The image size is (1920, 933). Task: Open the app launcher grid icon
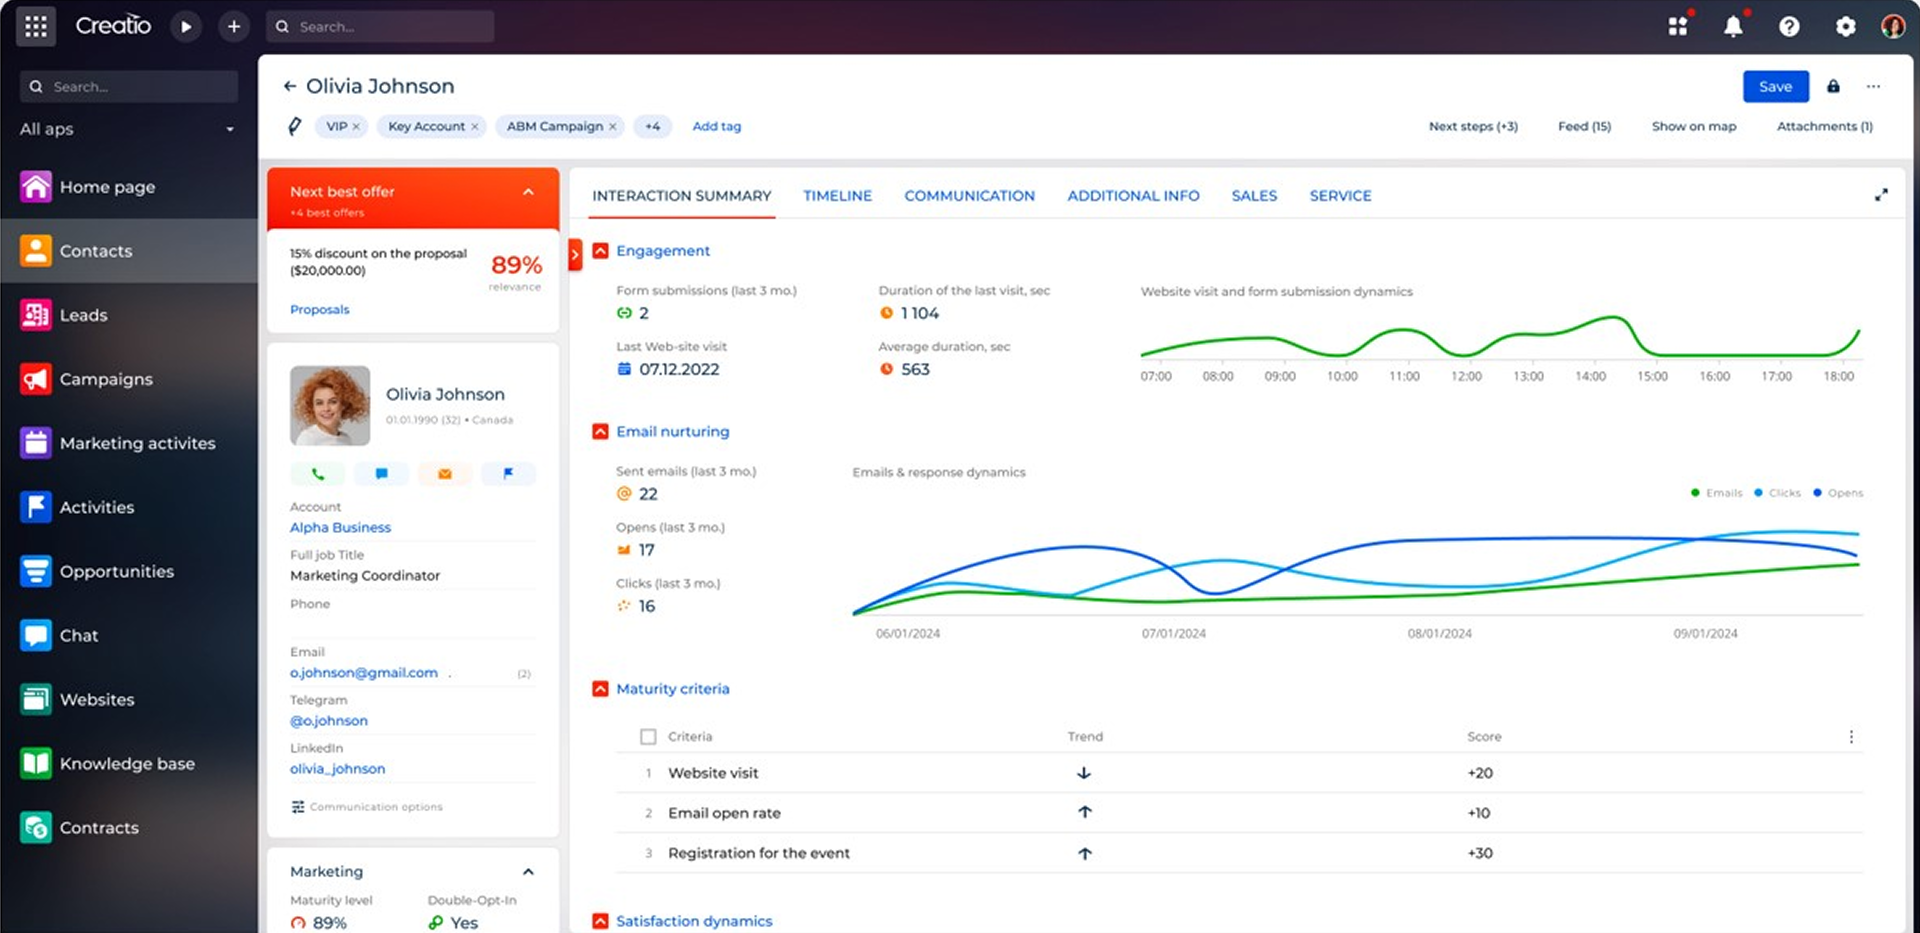(x=36, y=27)
